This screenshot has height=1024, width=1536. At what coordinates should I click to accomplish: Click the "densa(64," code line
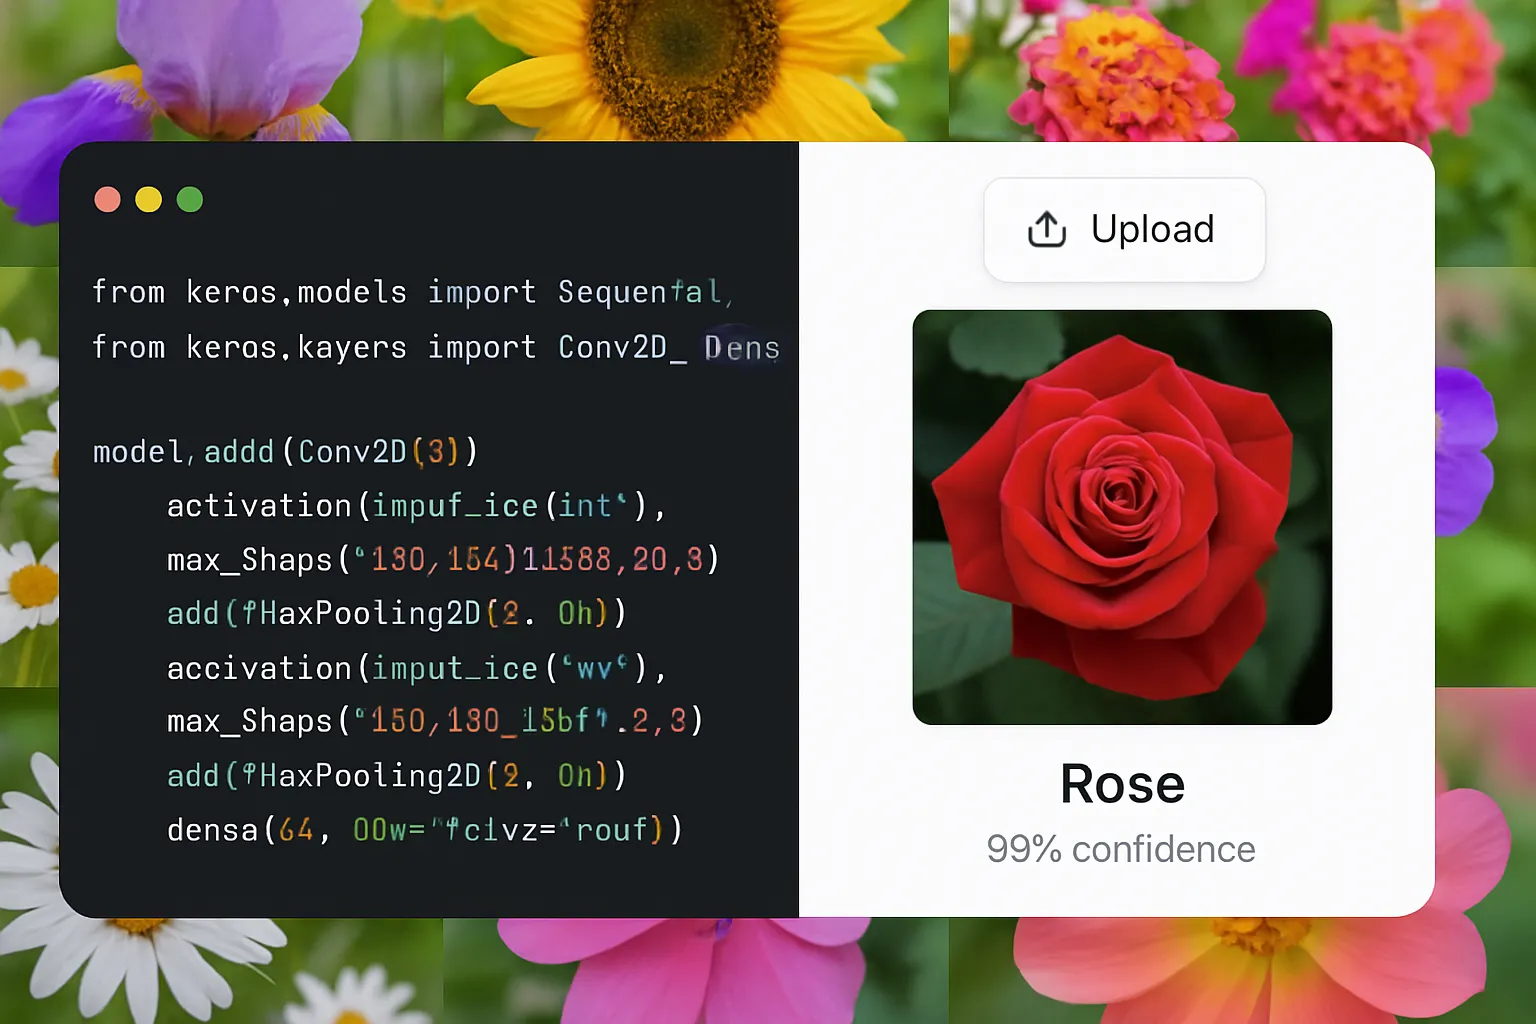(425, 830)
